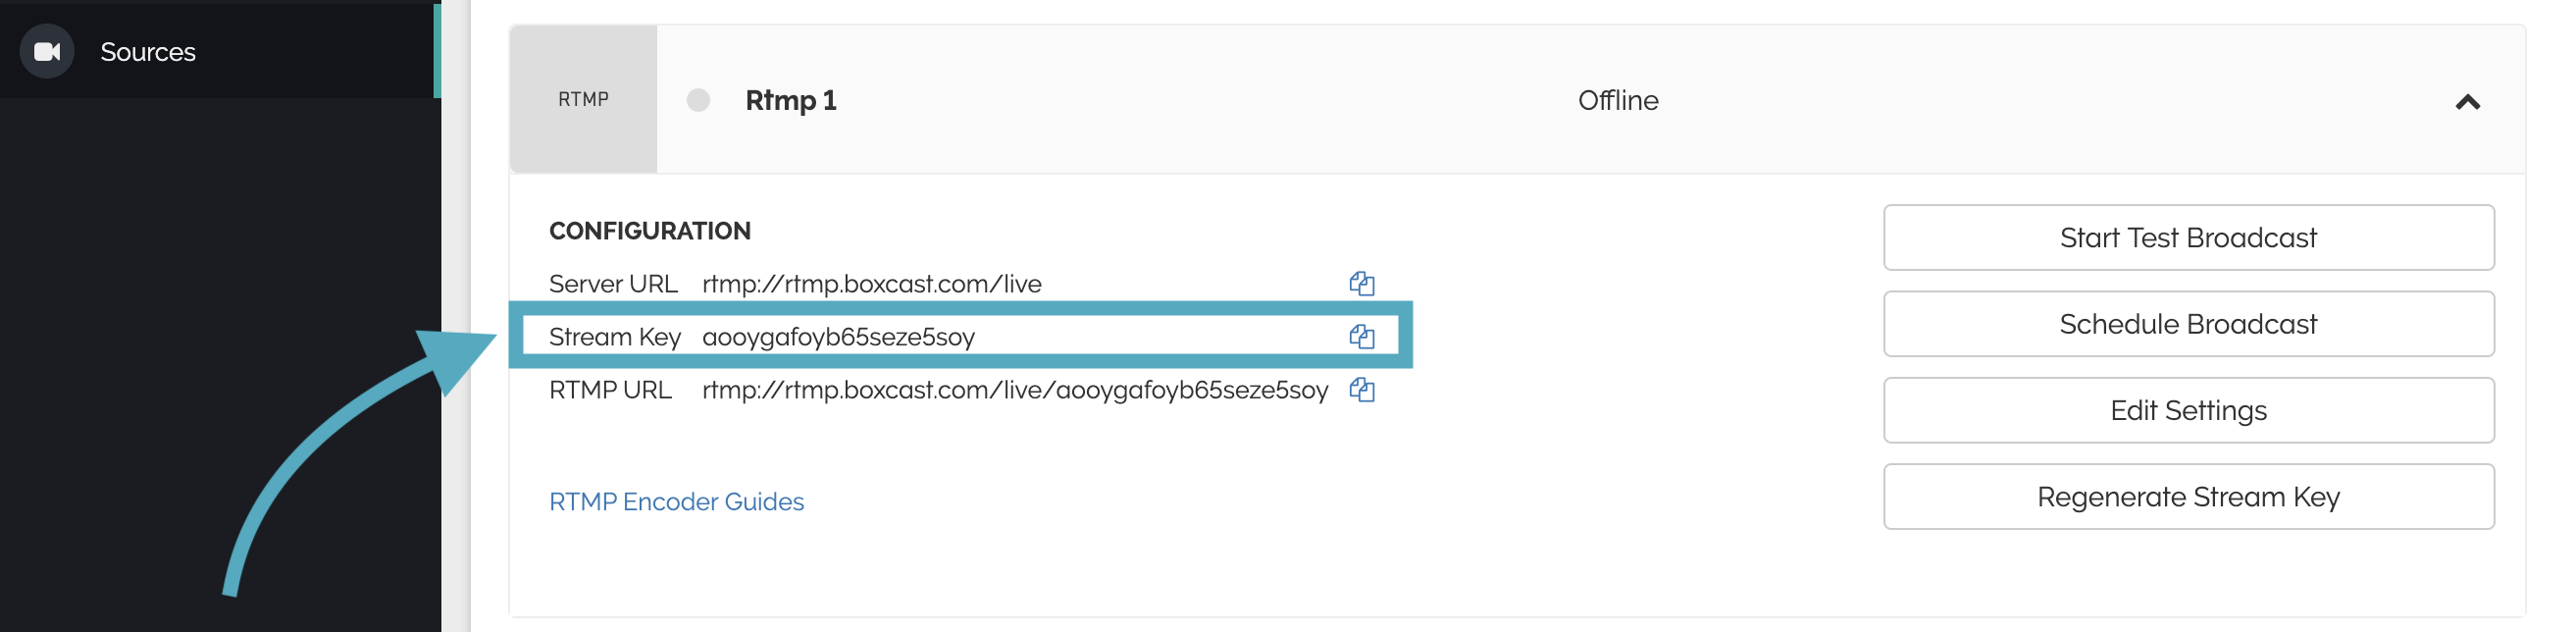Click the Rtmp 1 source title
The width and height of the screenshot is (2576, 632).
point(790,100)
